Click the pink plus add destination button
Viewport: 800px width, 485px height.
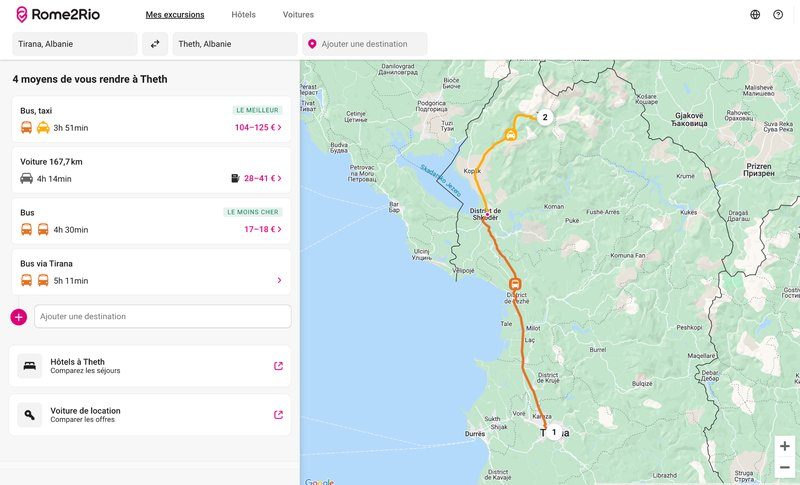[18, 317]
